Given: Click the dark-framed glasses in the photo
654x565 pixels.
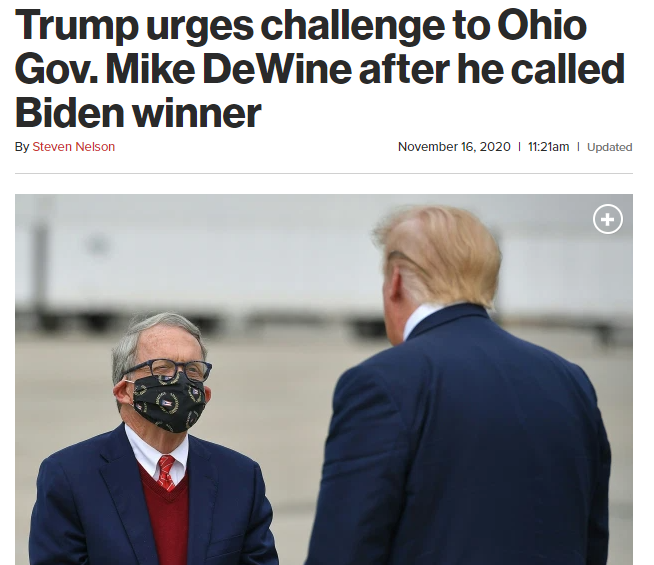Looking at the screenshot, I should coord(169,370).
